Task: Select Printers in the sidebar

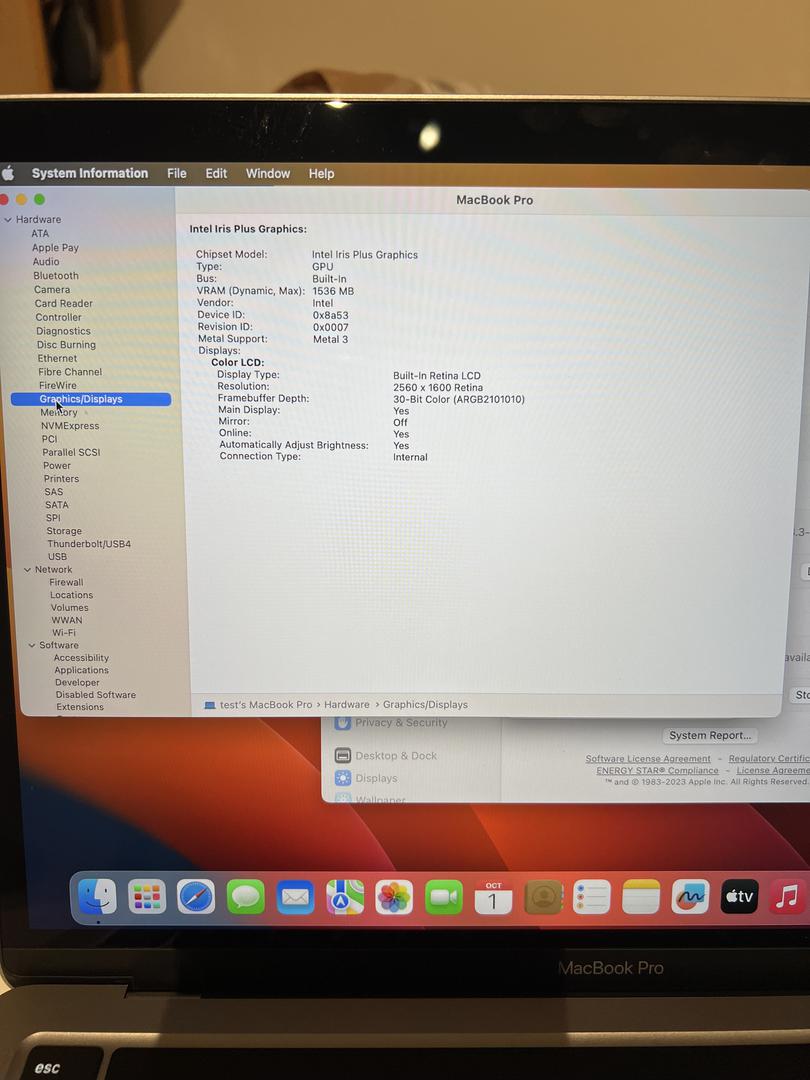Action: (x=61, y=479)
